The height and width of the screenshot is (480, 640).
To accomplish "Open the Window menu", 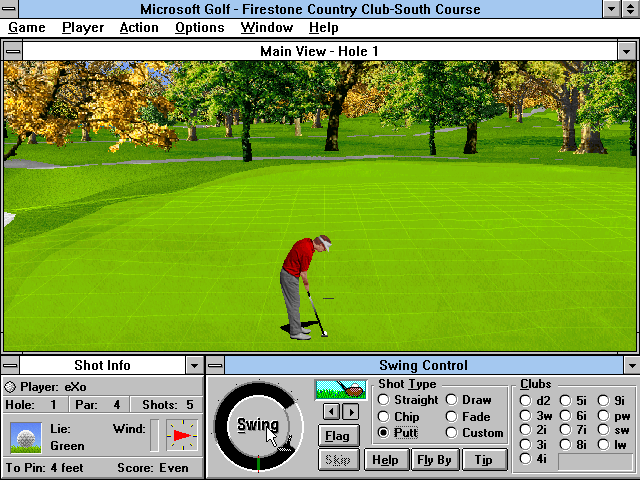I will (x=267, y=28).
